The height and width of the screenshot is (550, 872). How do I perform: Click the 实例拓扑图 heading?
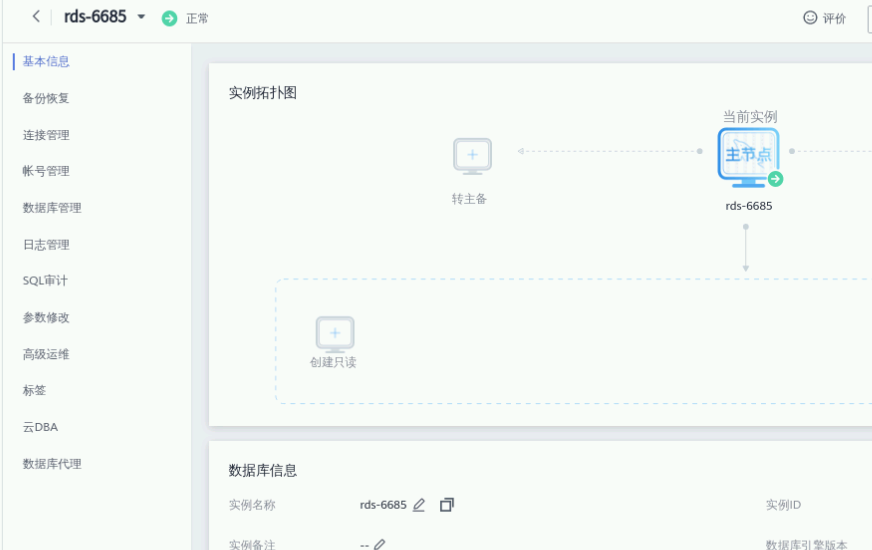[x=262, y=93]
